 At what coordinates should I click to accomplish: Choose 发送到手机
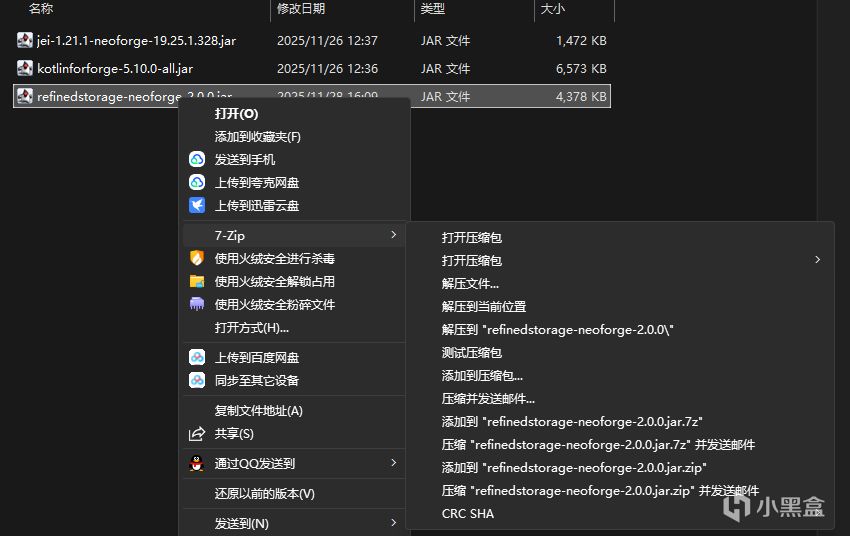[245, 159]
